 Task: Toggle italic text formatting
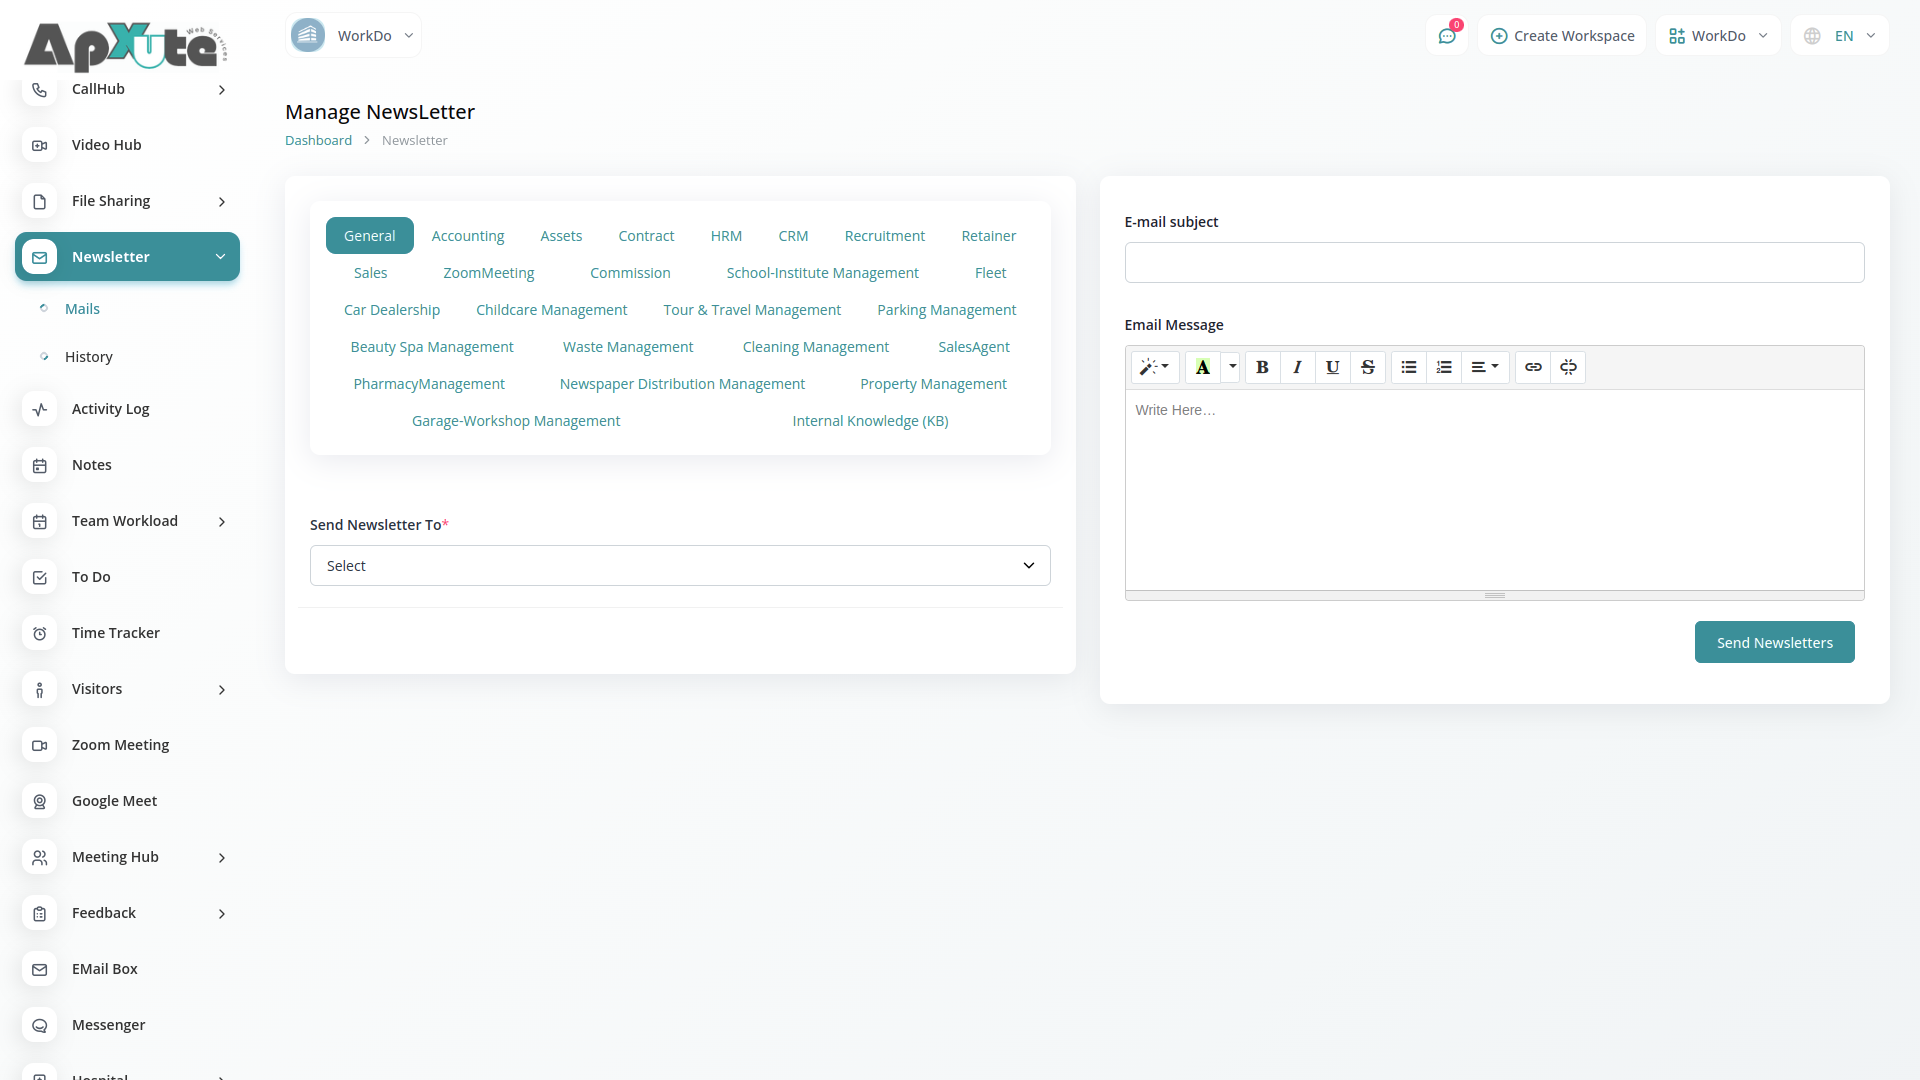(1297, 367)
